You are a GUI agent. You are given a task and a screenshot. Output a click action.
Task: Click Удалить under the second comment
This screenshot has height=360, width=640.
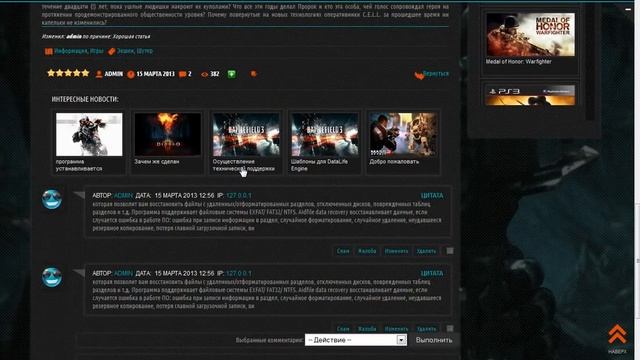click(x=426, y=329)
